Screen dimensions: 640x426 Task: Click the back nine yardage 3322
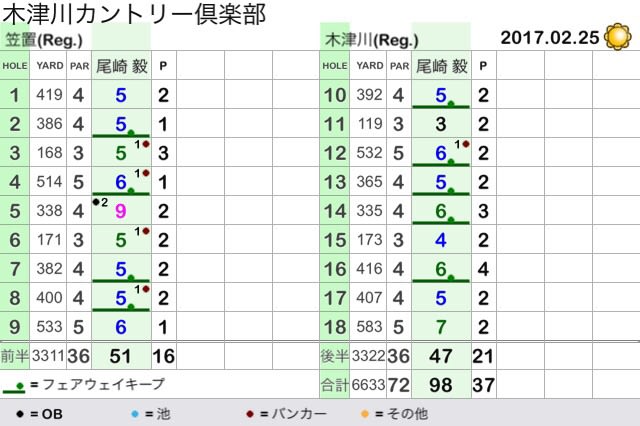(369, 356)
